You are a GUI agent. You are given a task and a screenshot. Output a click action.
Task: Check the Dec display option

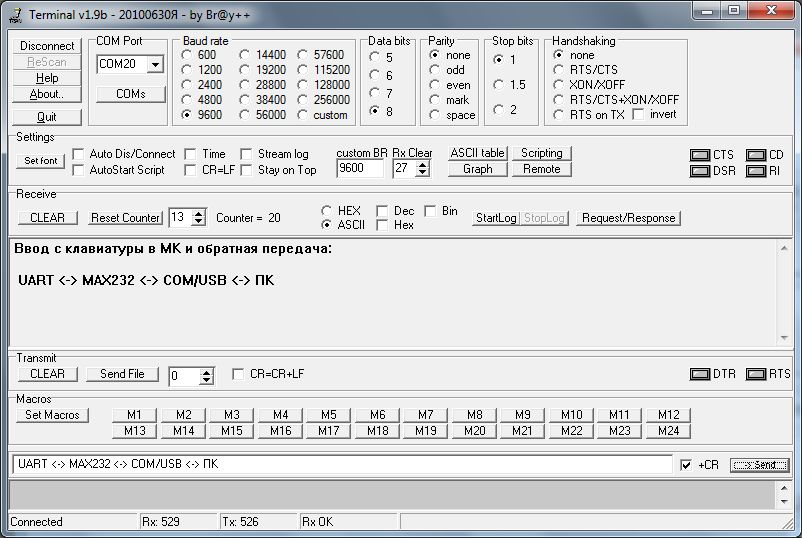(x=382, y=211)
